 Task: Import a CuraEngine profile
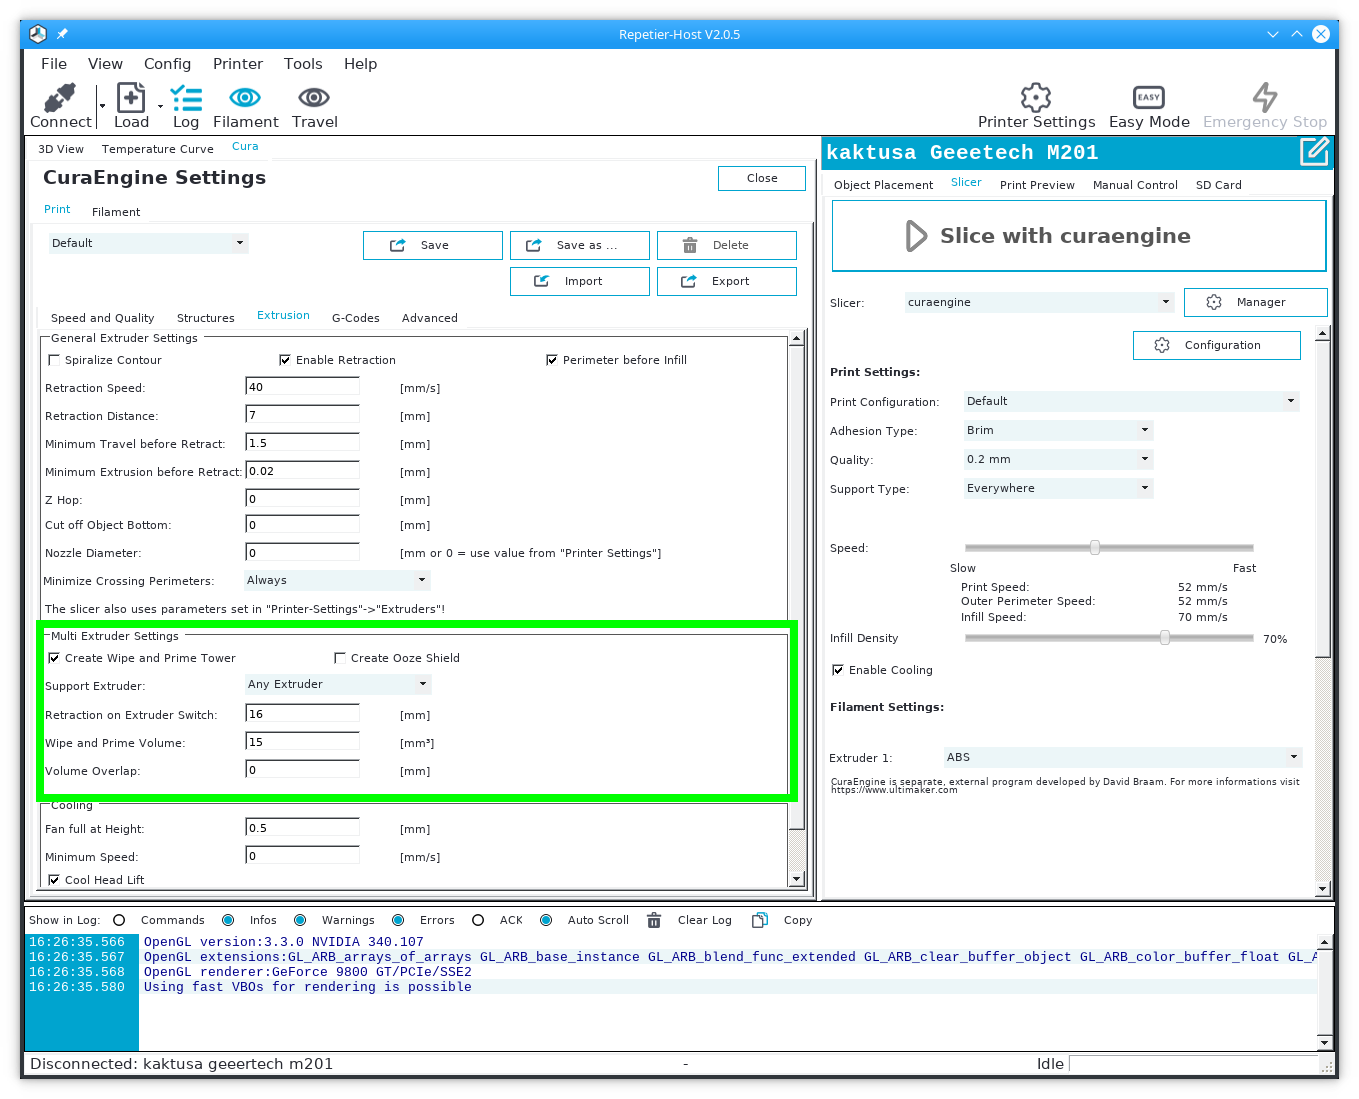pyautogui.click(x=580, y=281)
